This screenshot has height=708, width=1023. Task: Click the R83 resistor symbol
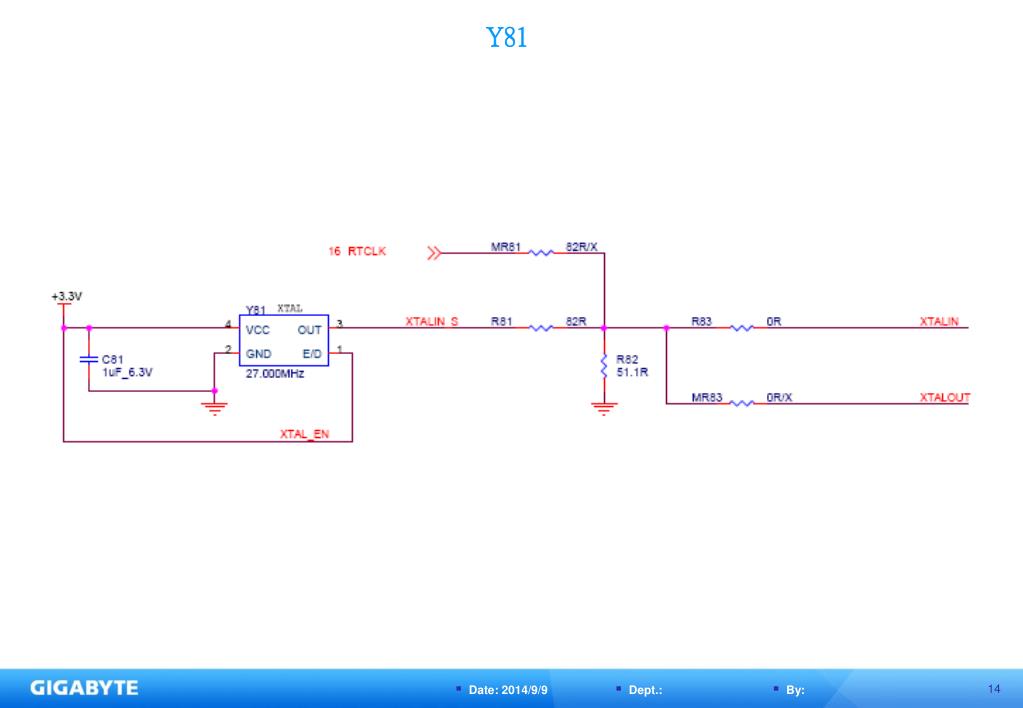coord(742,328)
